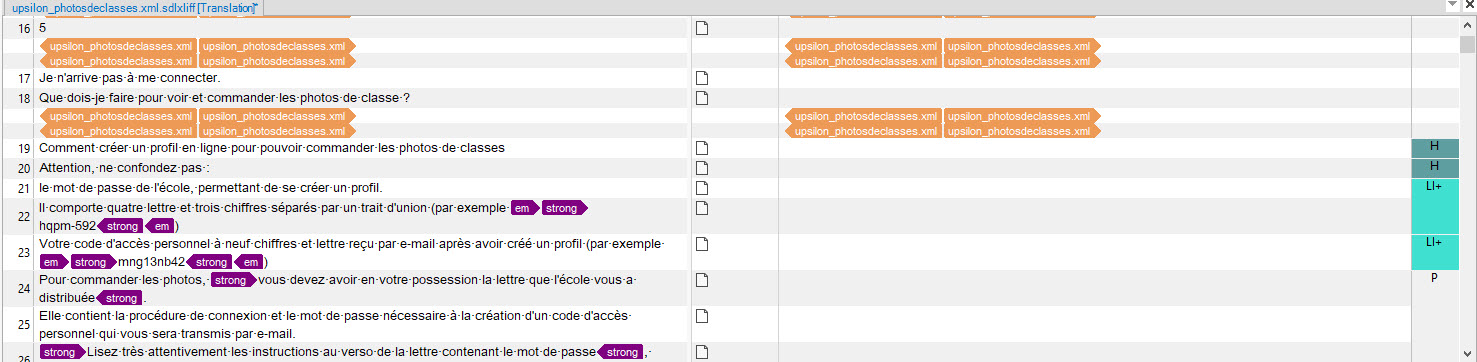This screenshot has width=1477, height=362.
Task: Select first orange upsilon_photosdeclasses.xml tag under segment 16
Action: coord(118,46)
